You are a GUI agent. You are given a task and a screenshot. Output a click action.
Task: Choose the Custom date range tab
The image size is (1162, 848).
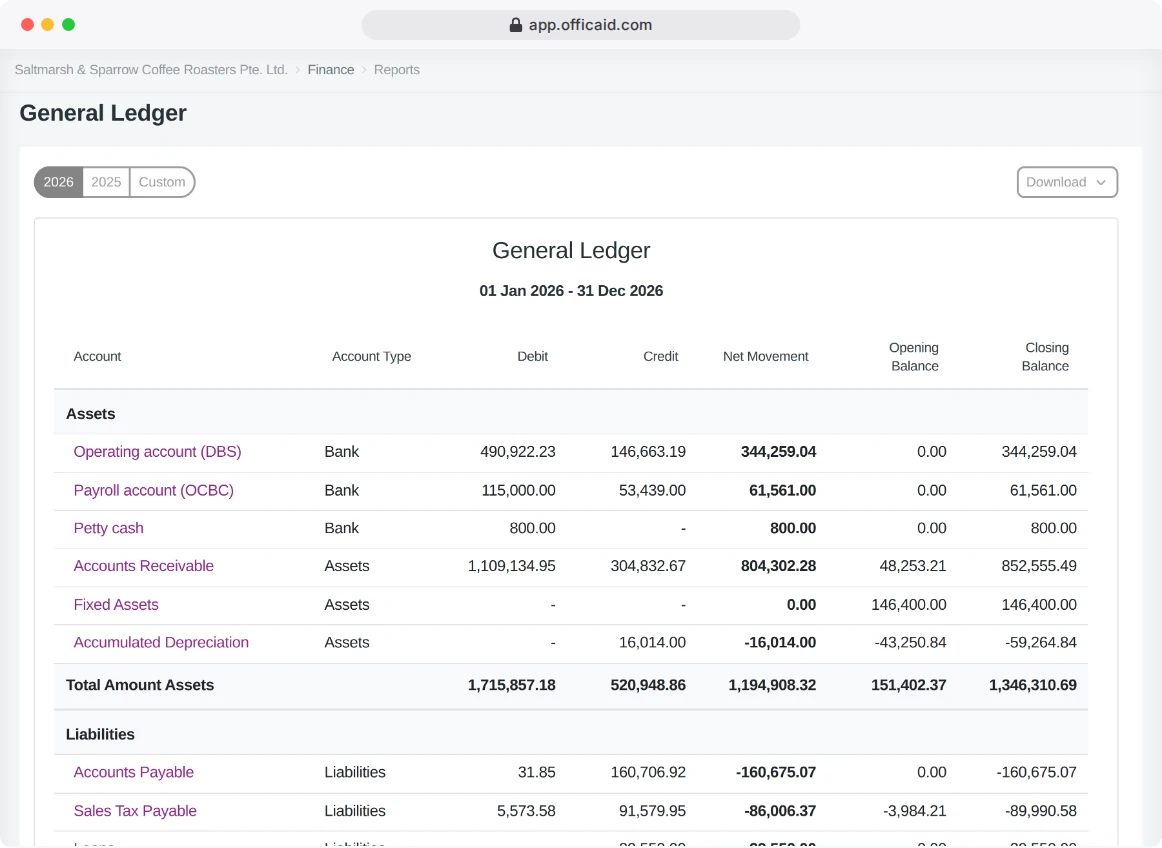(x=162, y=182)
